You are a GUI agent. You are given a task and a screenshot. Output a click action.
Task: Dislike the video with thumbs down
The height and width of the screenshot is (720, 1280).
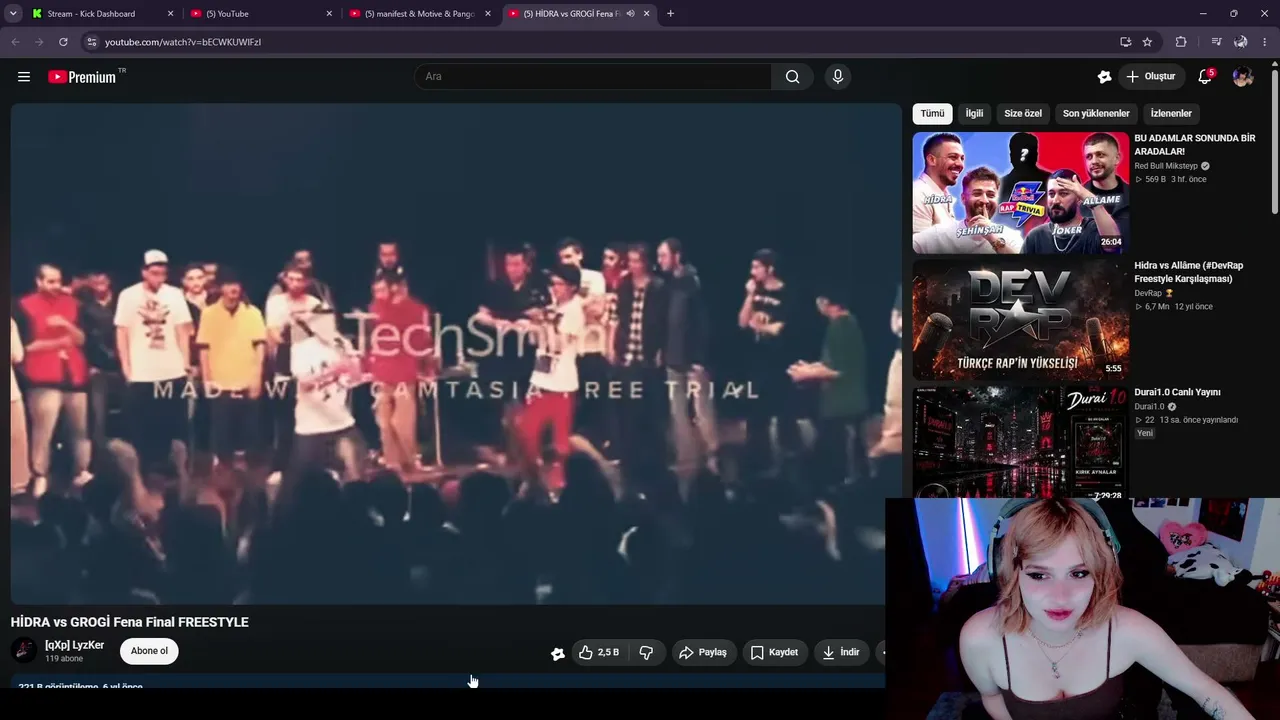tap(646, 652)
